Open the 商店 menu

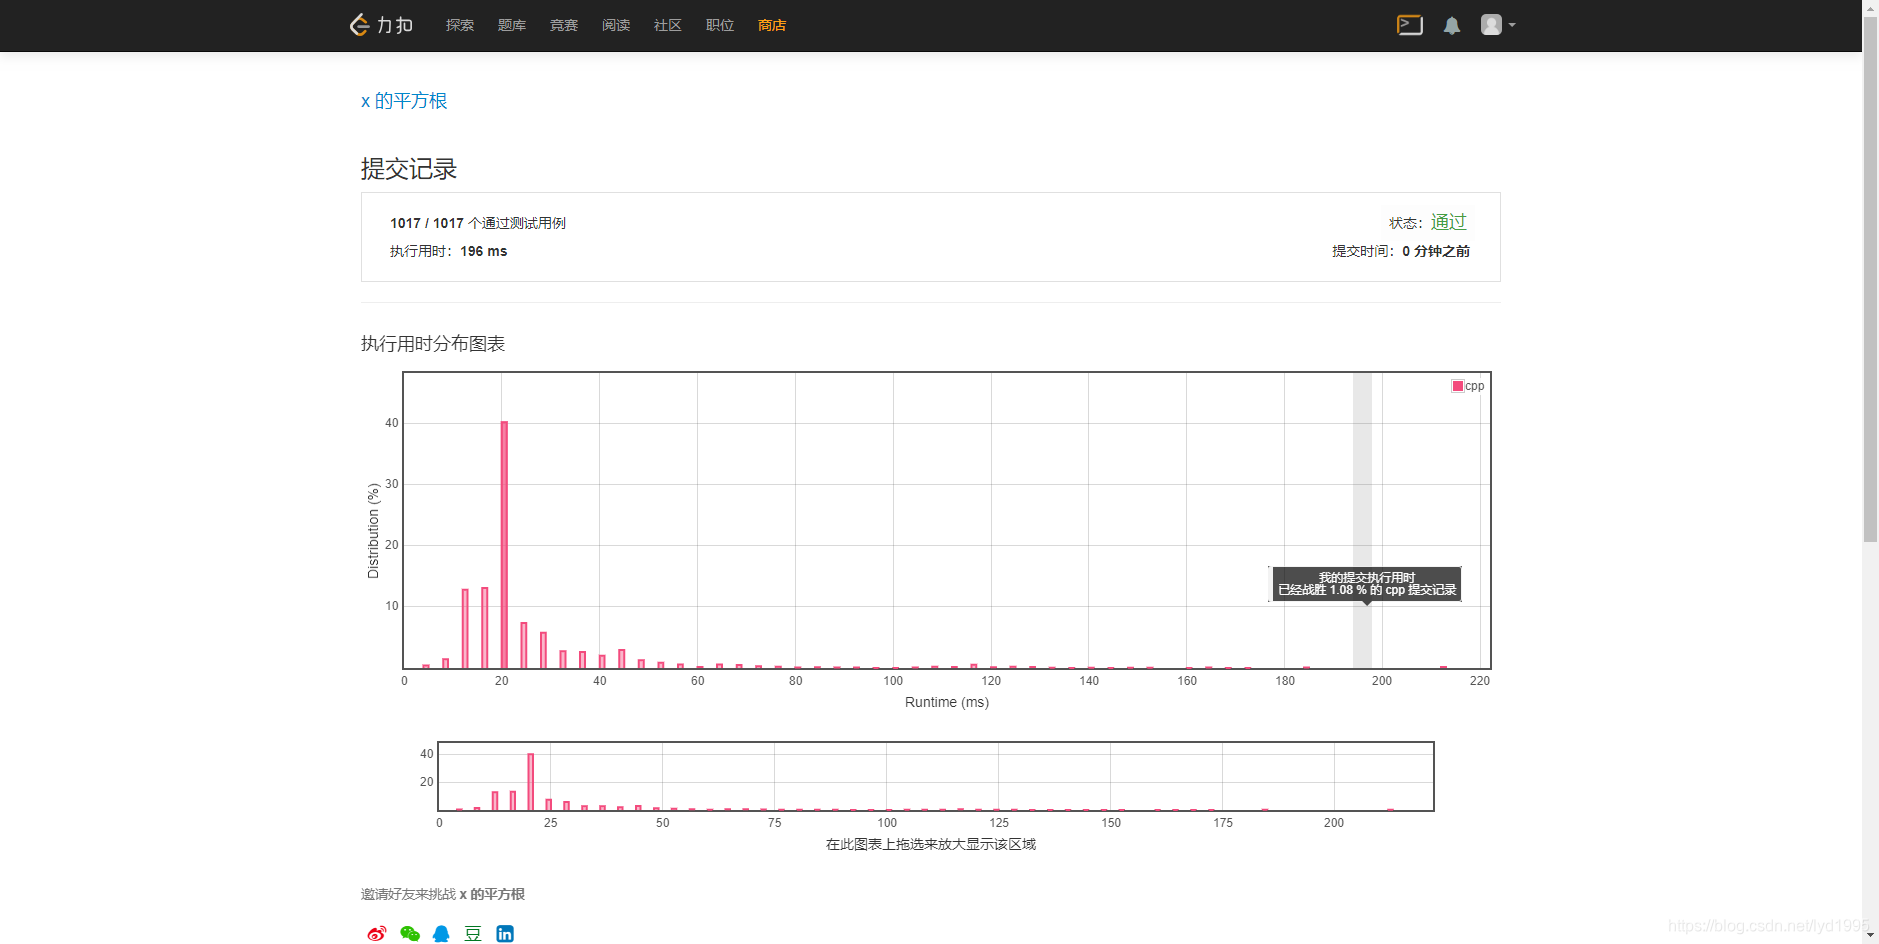coord(772,25)
